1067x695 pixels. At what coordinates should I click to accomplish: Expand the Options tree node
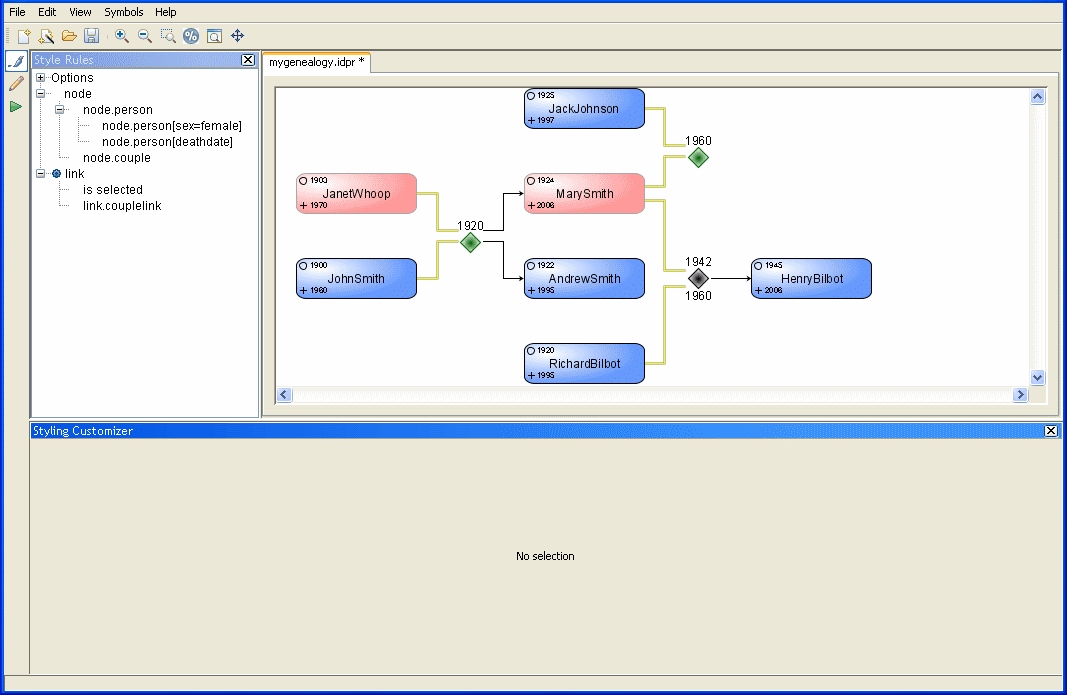pos(41,78)
